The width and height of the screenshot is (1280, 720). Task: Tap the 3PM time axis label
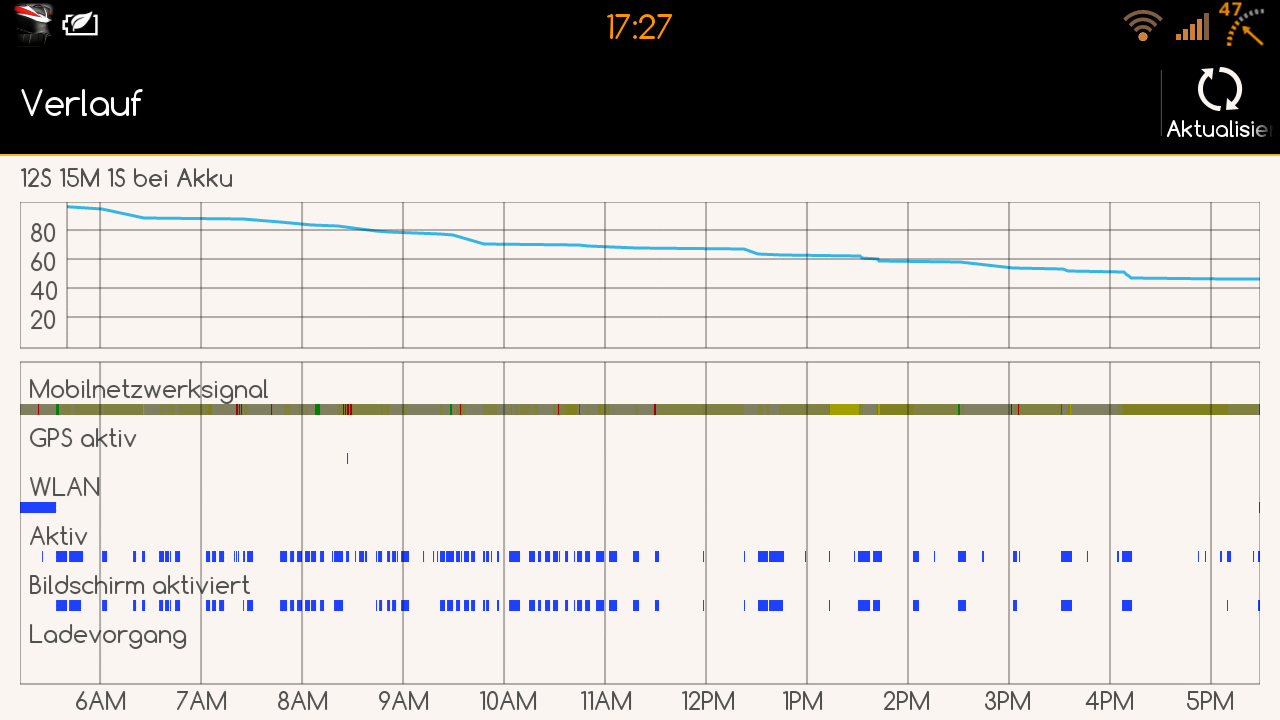click(x=1009, y=701)
